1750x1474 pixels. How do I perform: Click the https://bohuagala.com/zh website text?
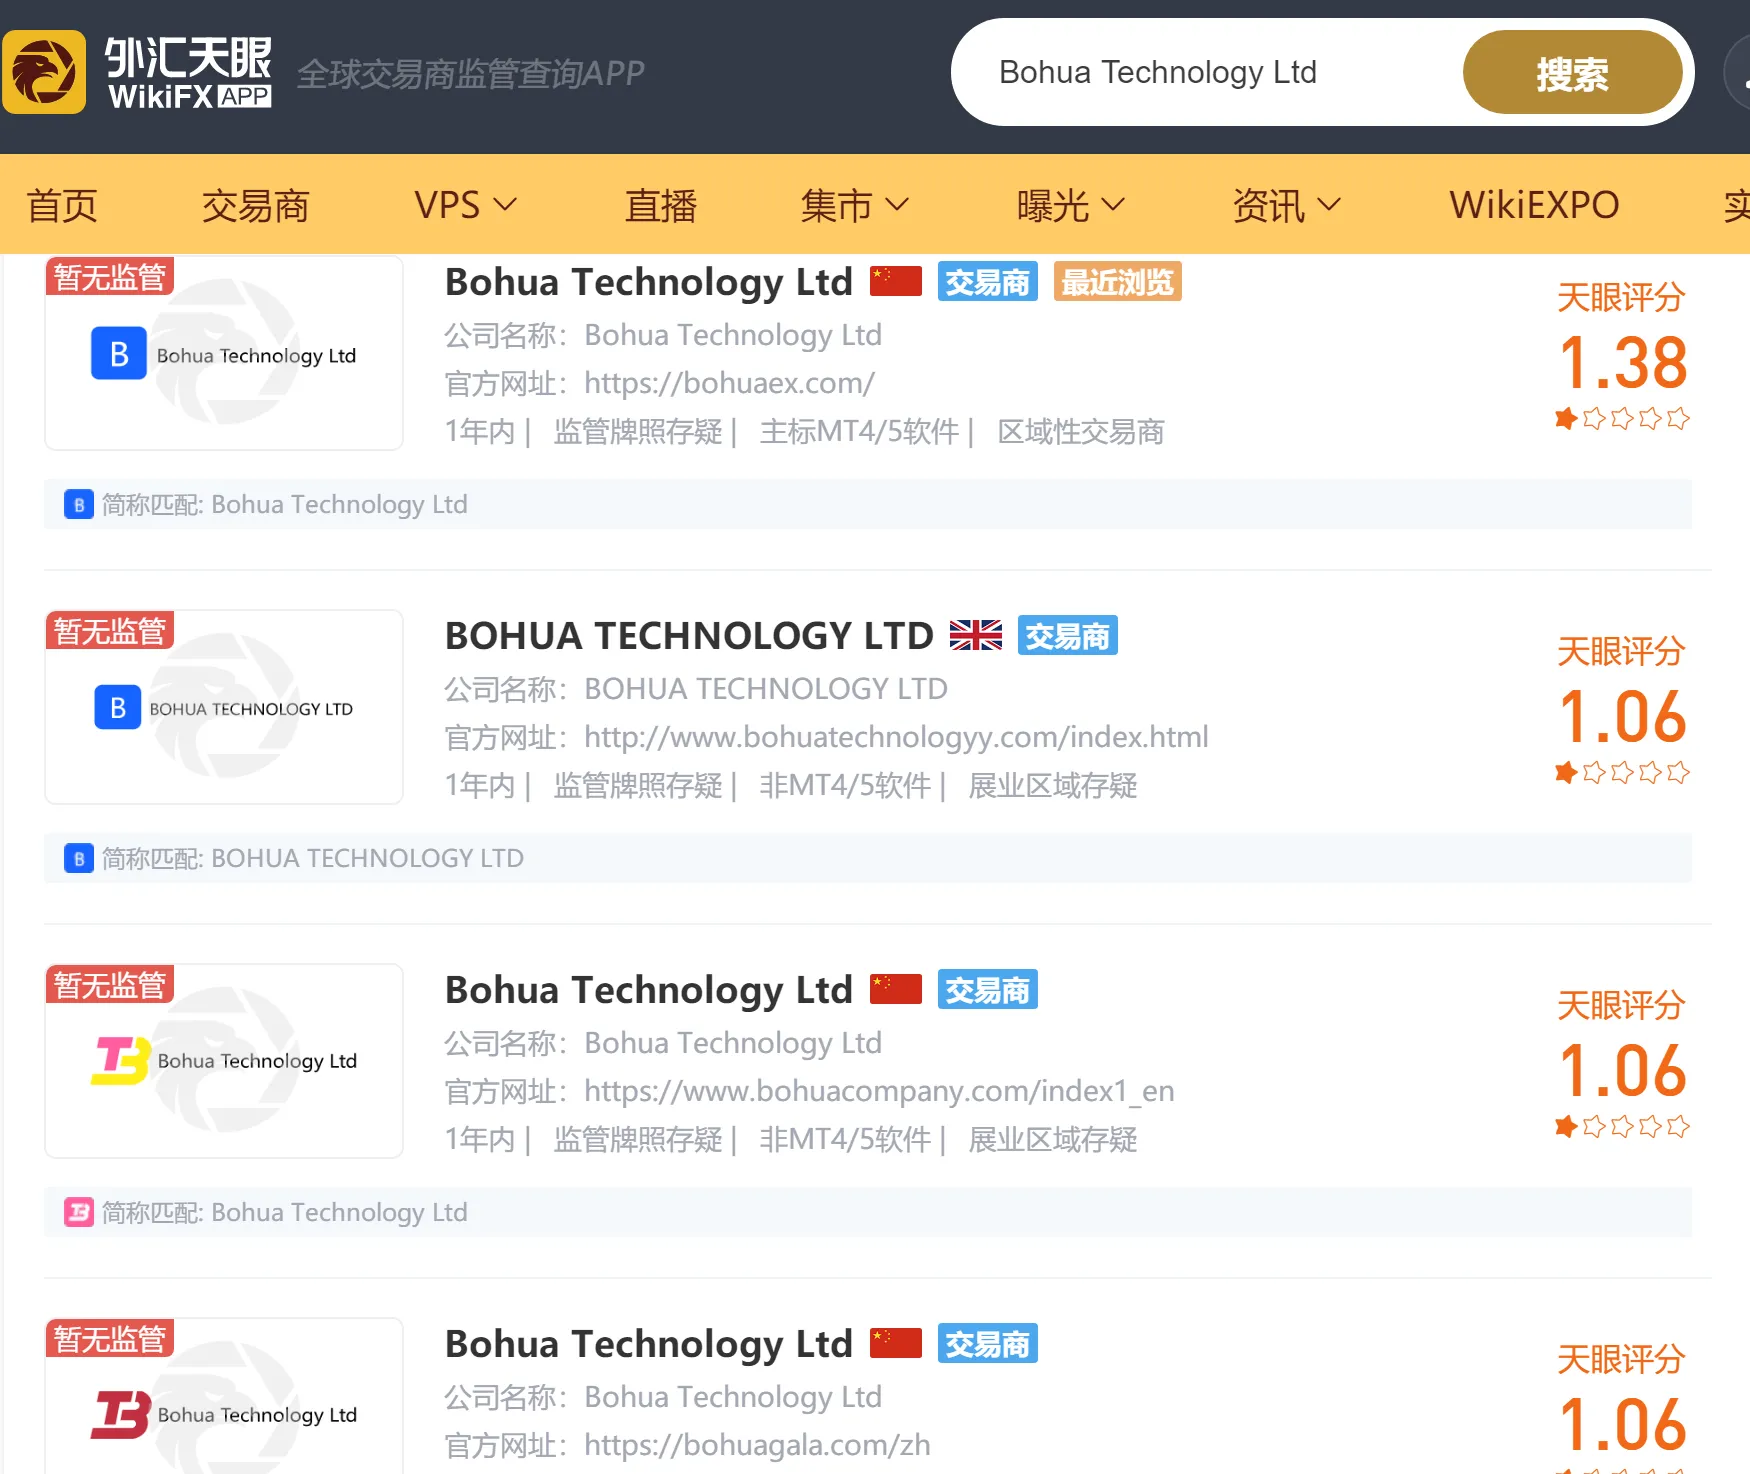point(757,1445)
